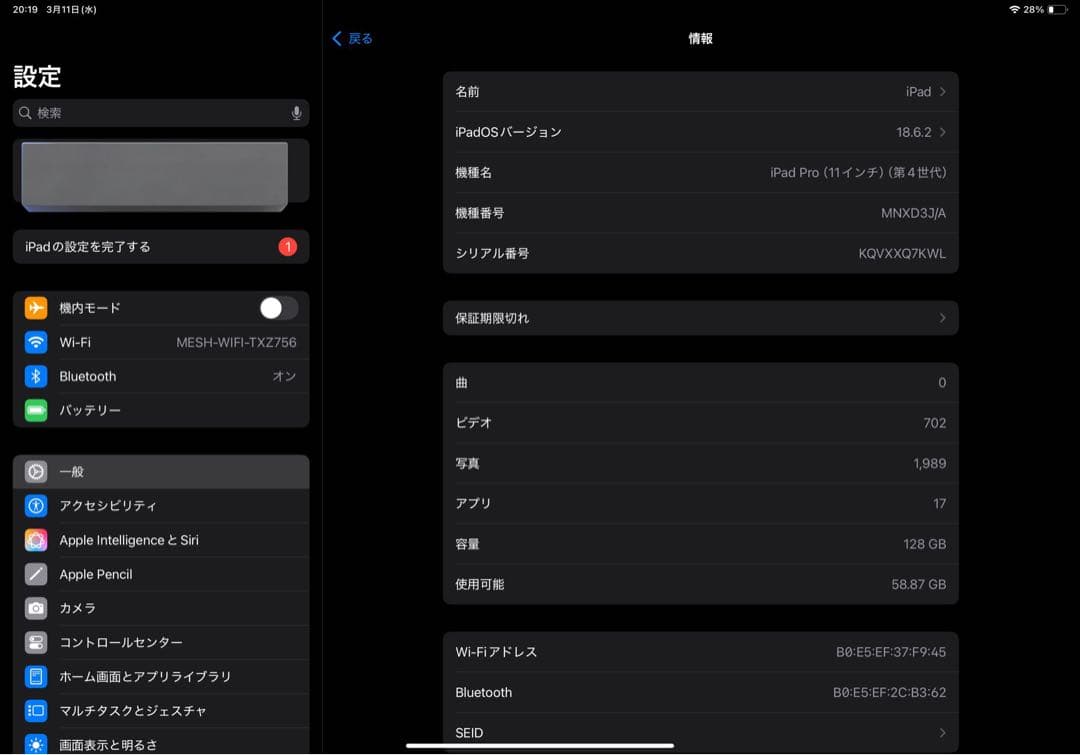The image size is (1080, 755).
Task: Open iPadOSバージョン 18.6.2 chevron
Action: pyautogui.click(x=942, y=132)
